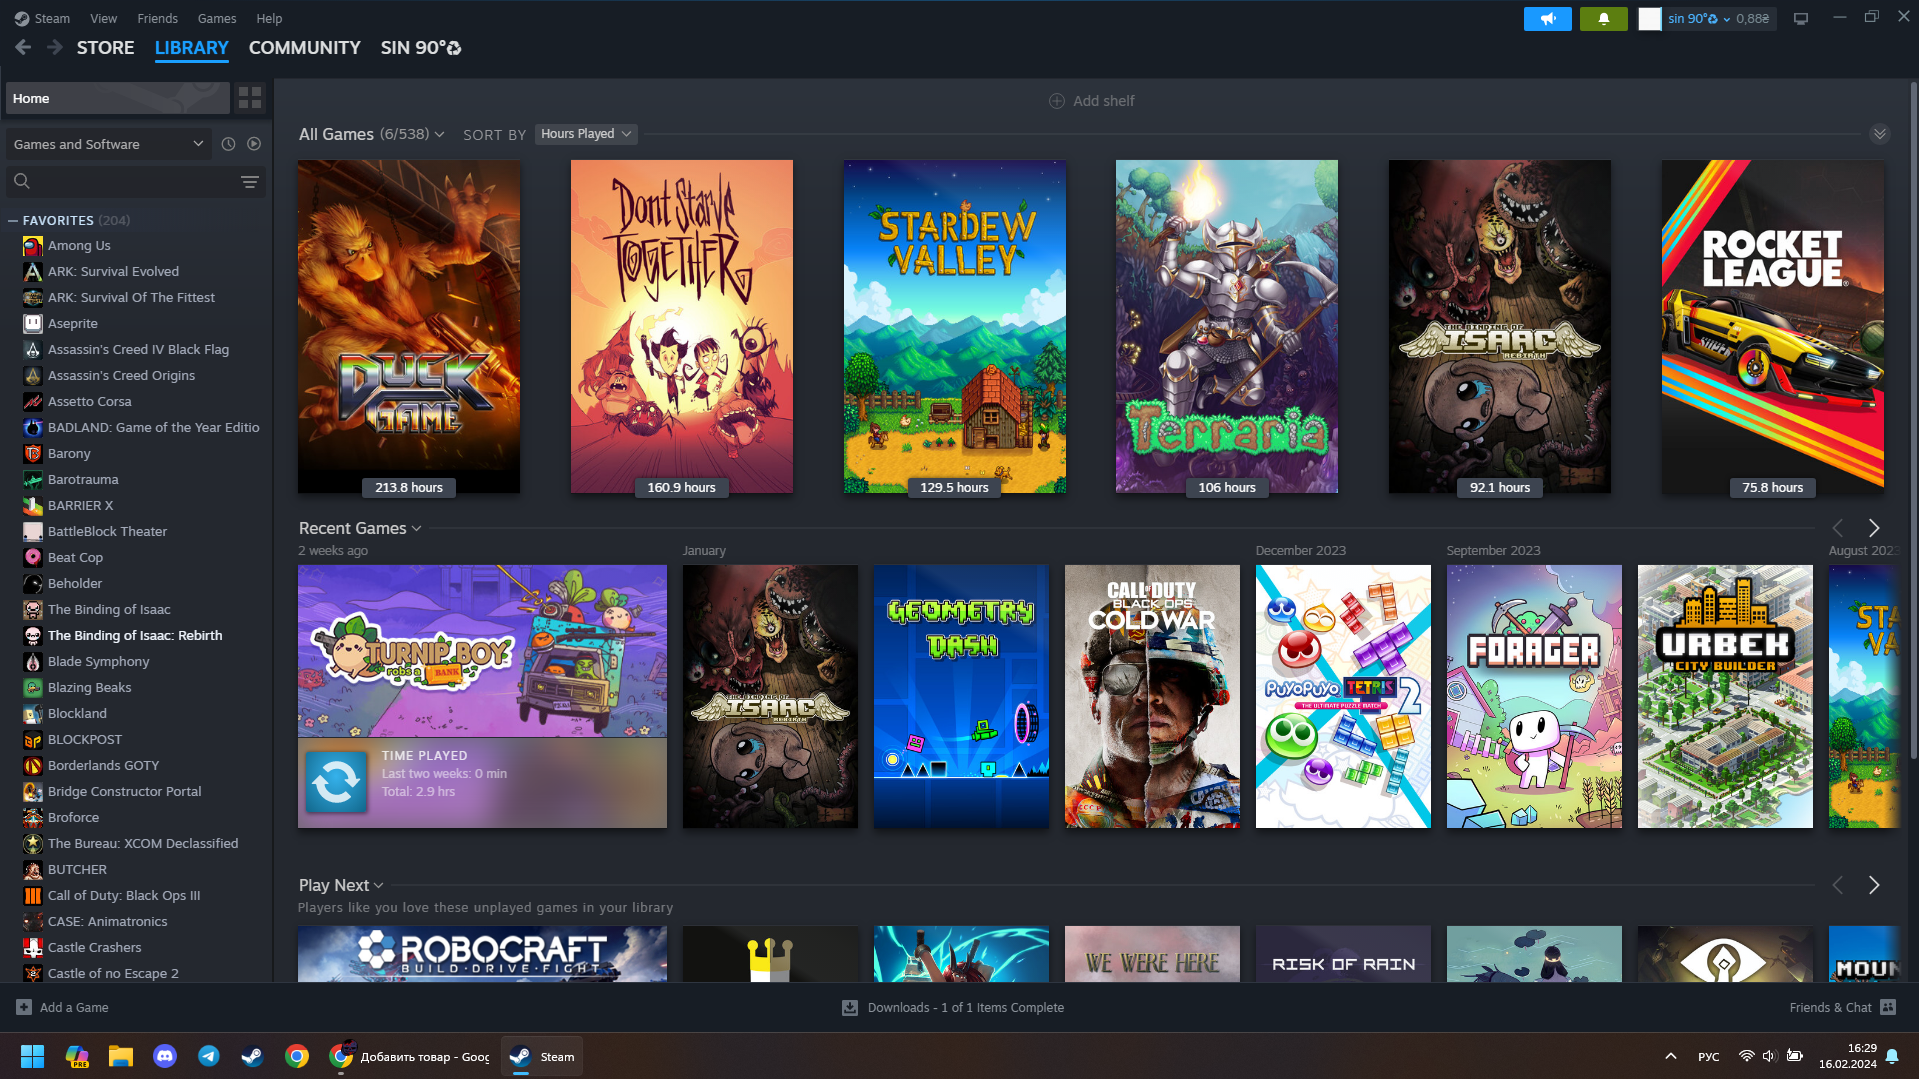
Task: Select Castle Crashers in list
Action: point(94,947)
